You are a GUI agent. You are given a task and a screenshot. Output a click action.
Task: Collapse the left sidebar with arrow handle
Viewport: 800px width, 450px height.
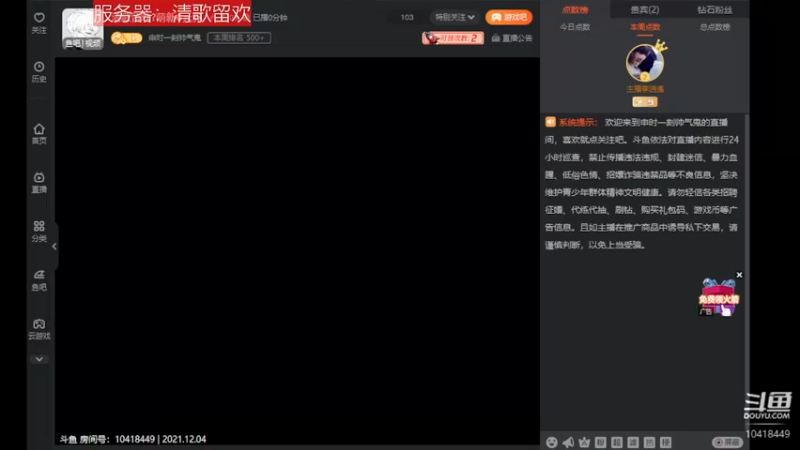tap(54, 246)
